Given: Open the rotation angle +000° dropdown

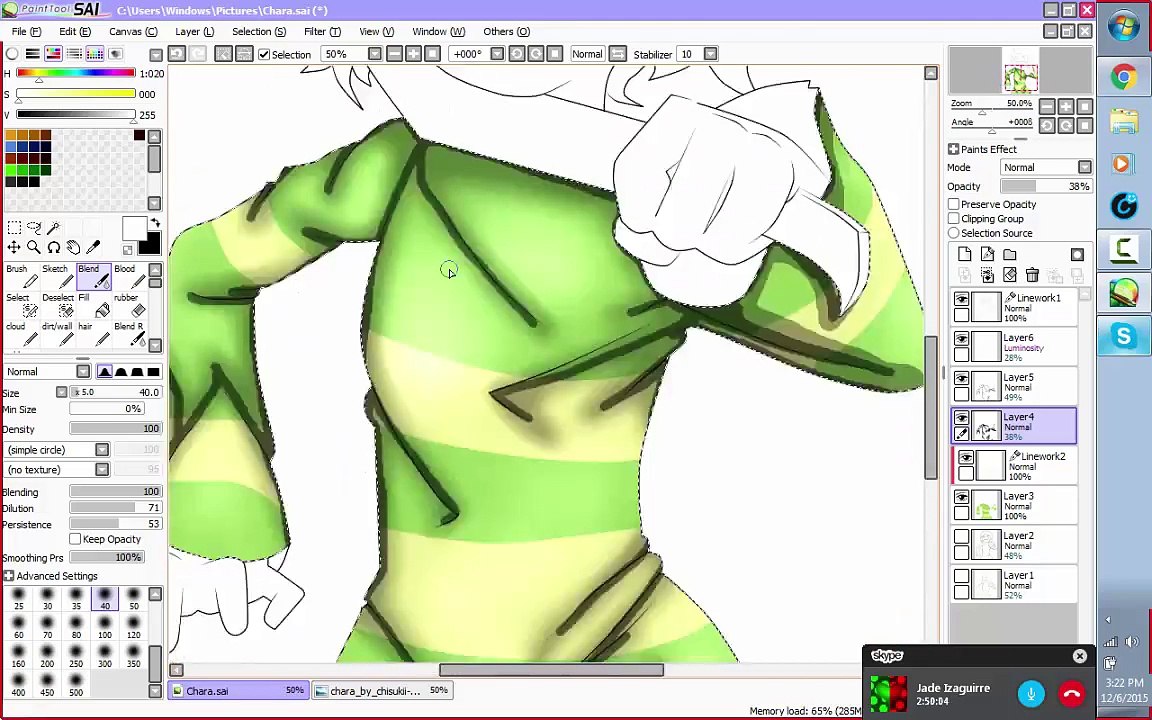Looking at the screenshot, I should (x=497, y=54).
